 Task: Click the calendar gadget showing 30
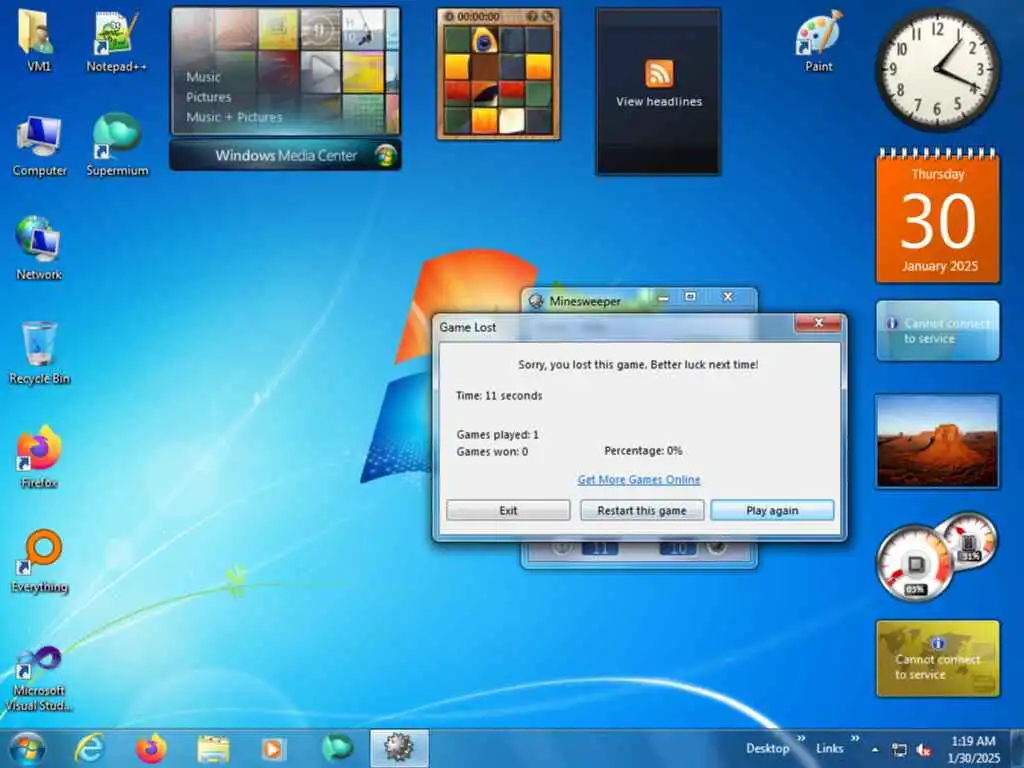(938, 216)
